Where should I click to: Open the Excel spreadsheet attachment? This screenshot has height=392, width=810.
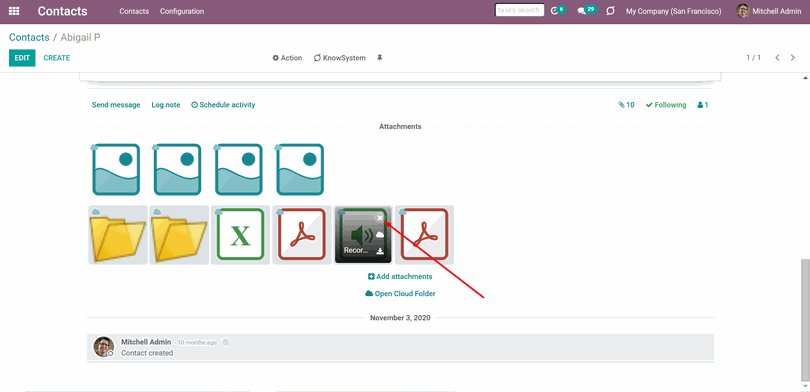240,234
